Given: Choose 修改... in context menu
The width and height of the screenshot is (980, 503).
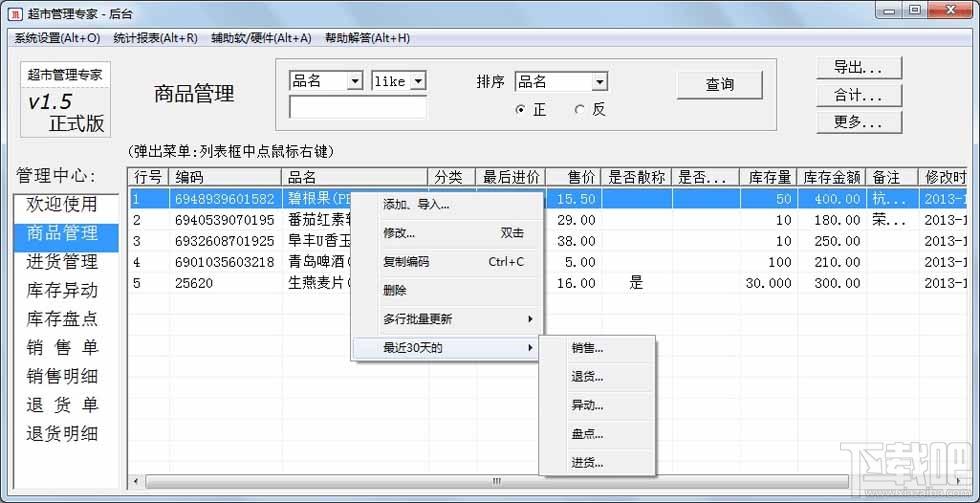Looking at the screenshot, I should [x=447, y=234].
